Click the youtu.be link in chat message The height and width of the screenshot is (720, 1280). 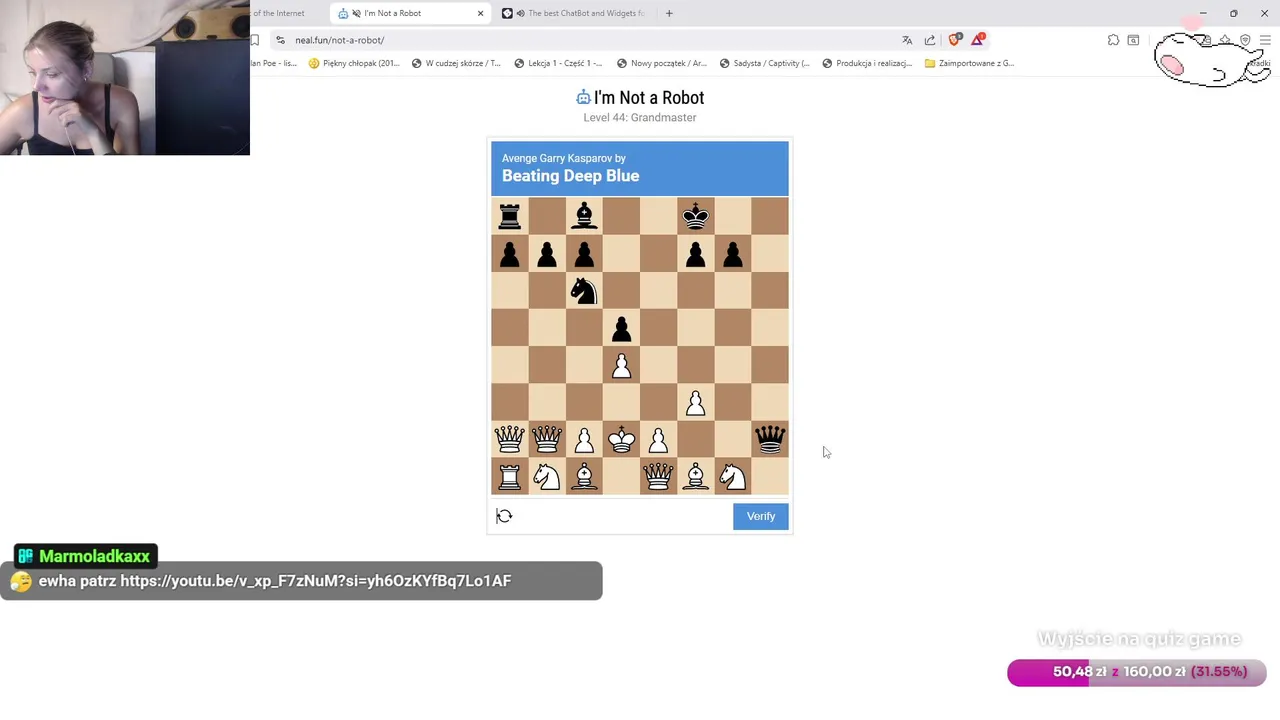coord(316,581)
